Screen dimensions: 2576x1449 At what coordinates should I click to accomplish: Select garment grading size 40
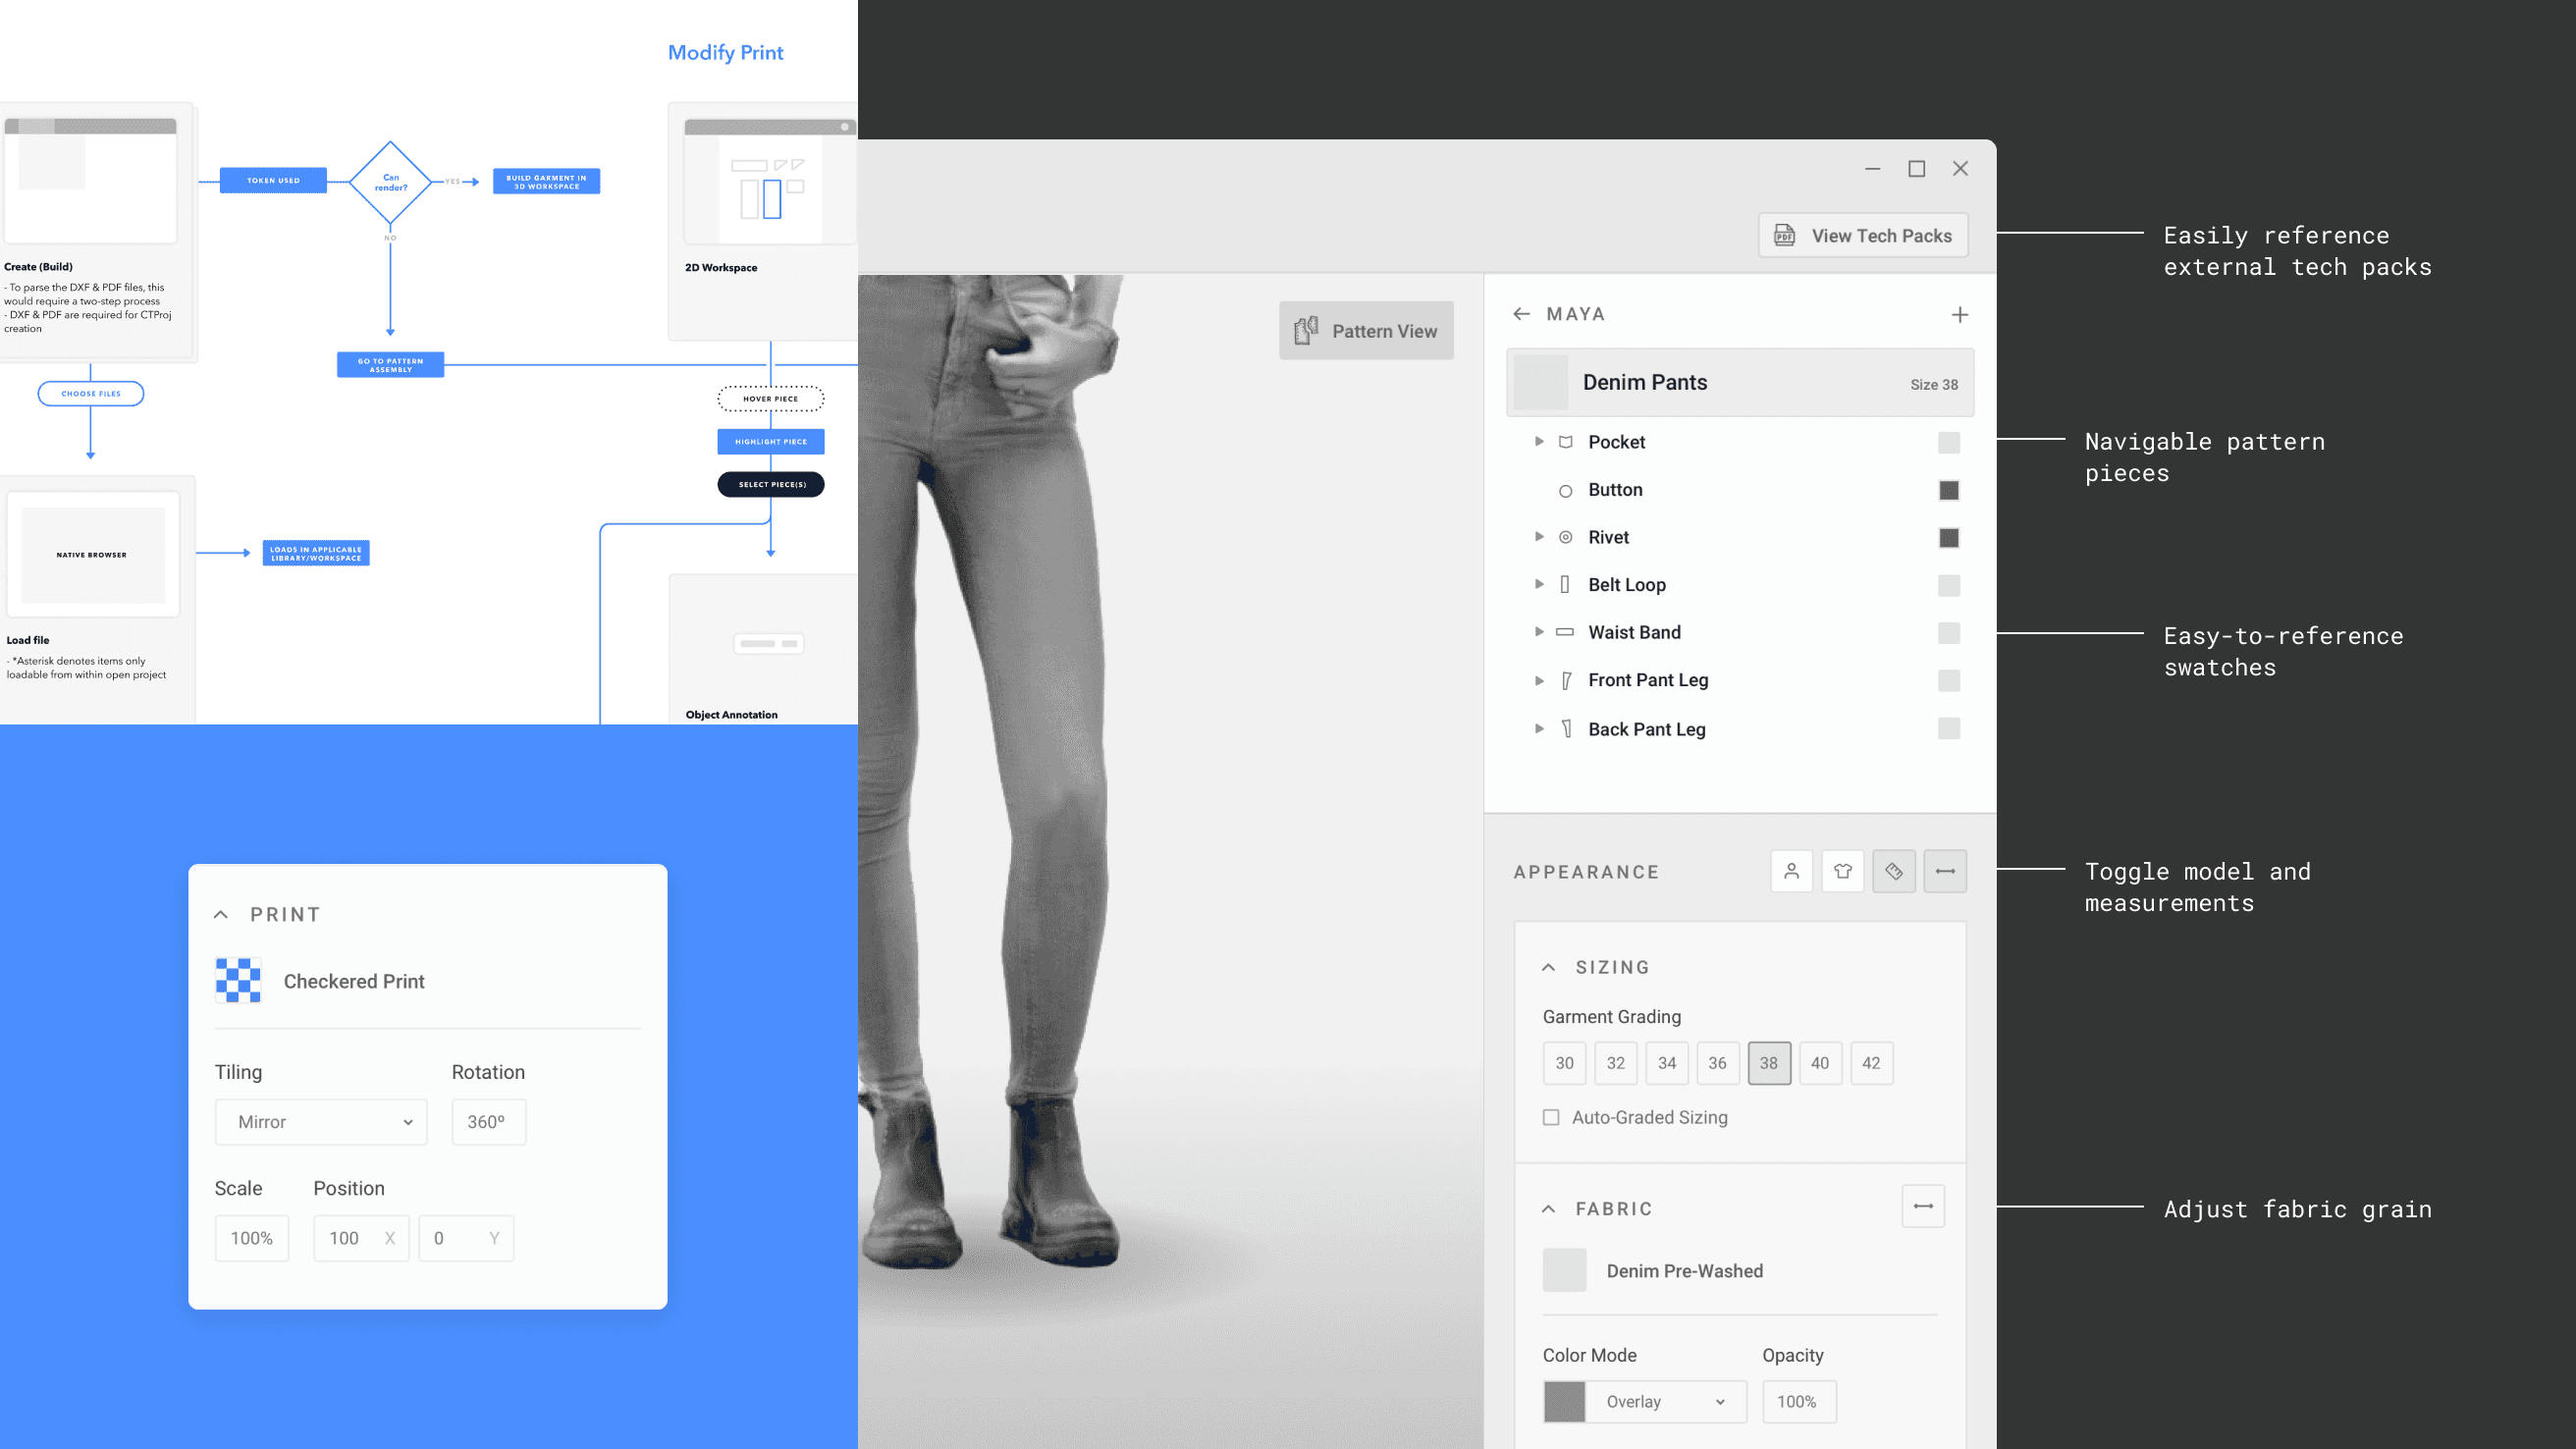[x=1819, y=1063]
